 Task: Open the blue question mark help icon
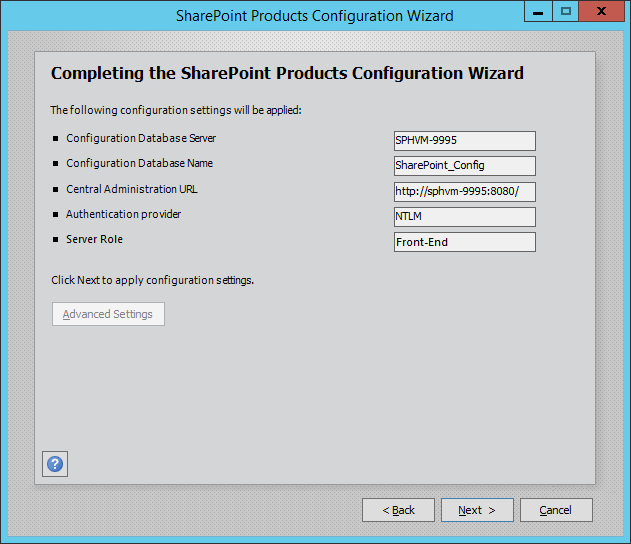(55, 464)
